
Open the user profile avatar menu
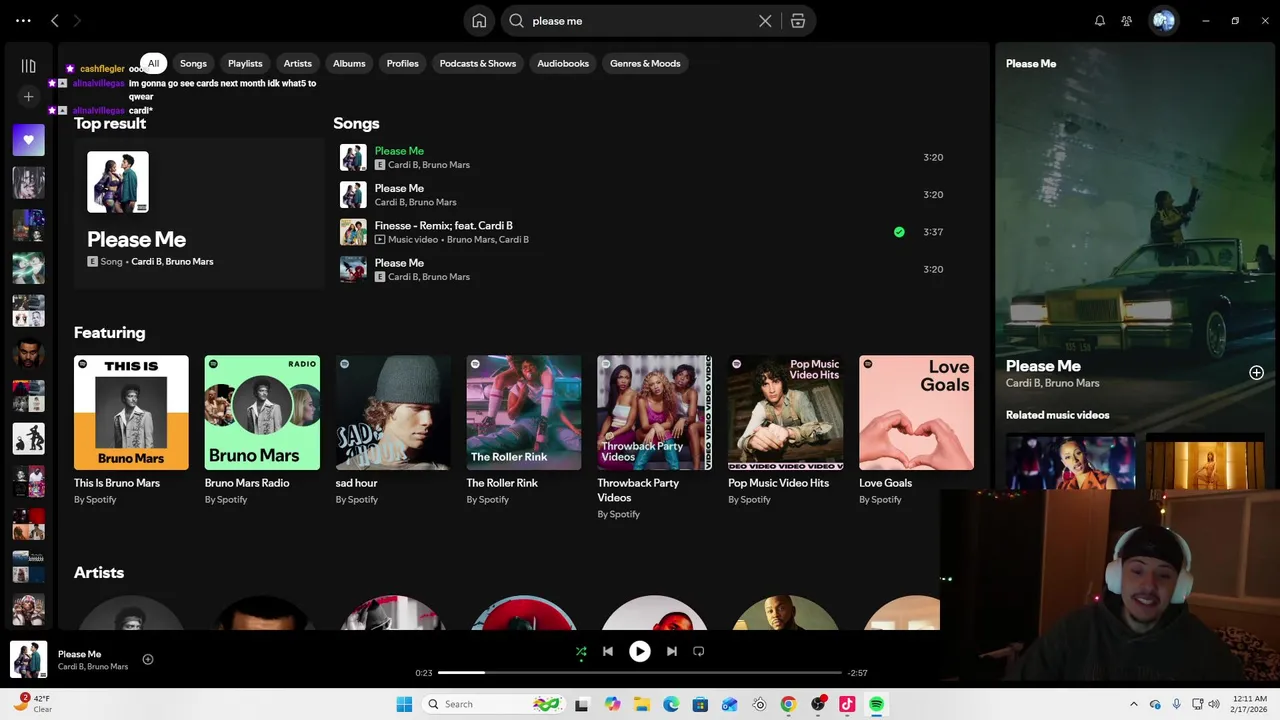[x=1163, y=20]
